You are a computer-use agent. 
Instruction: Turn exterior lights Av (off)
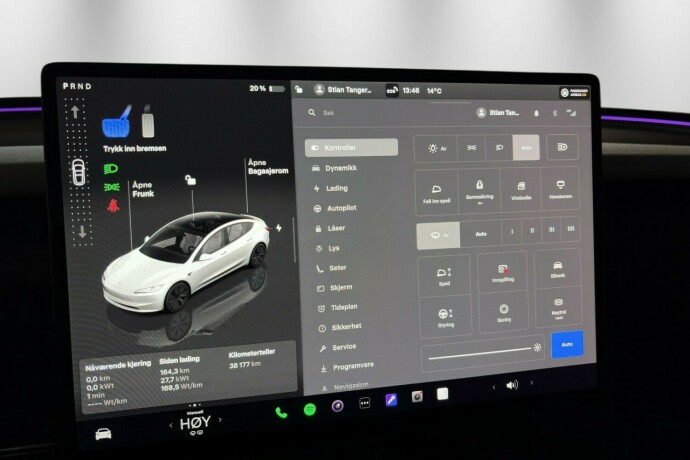tap(437, 149)
